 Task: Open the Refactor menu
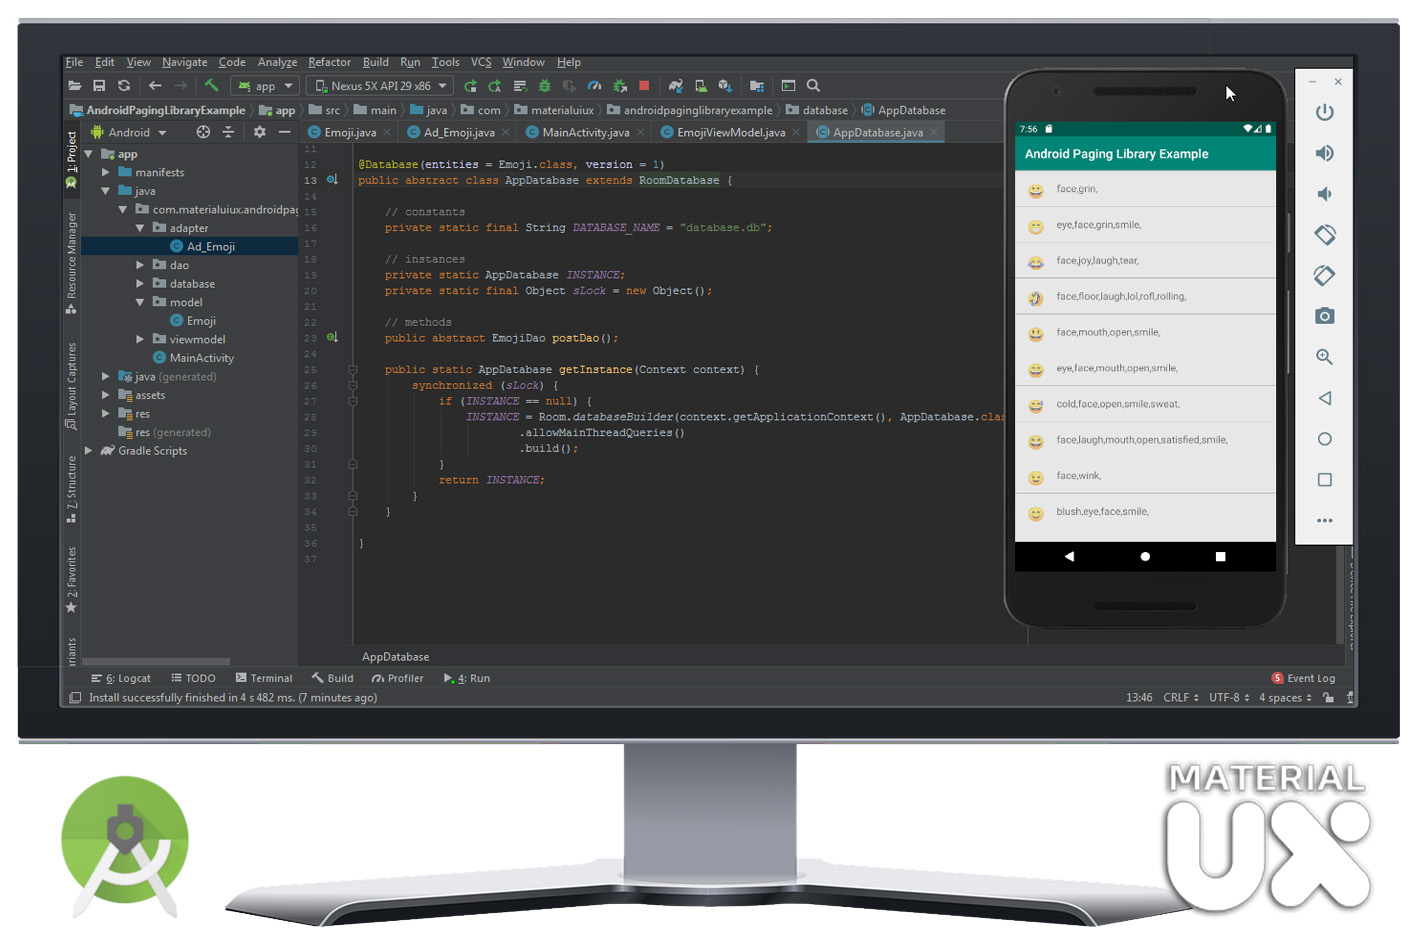pos(329,62)
